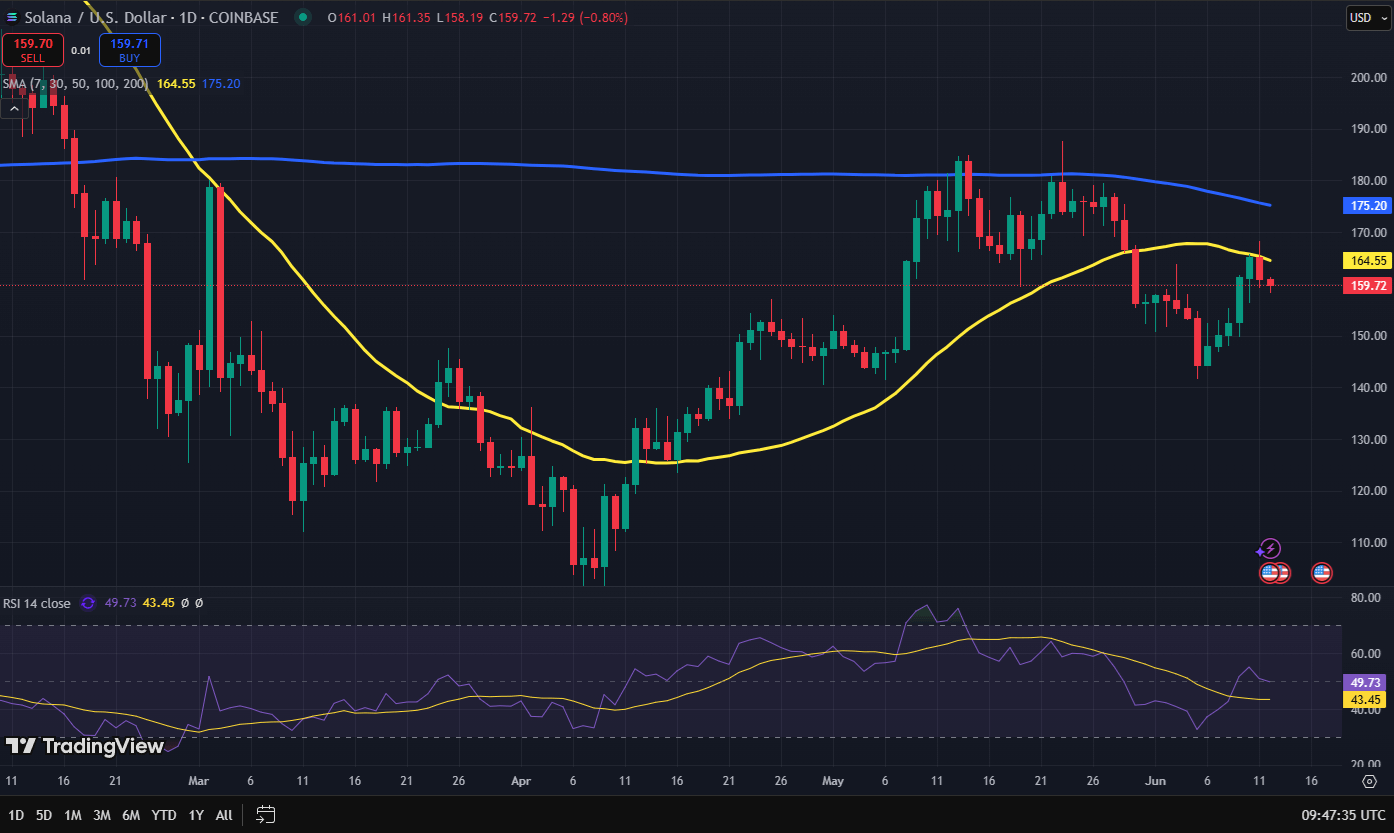Click the high price H161.35 in header
The height and width of the screenshot is (833, 1394).
(x=406, y=17)
